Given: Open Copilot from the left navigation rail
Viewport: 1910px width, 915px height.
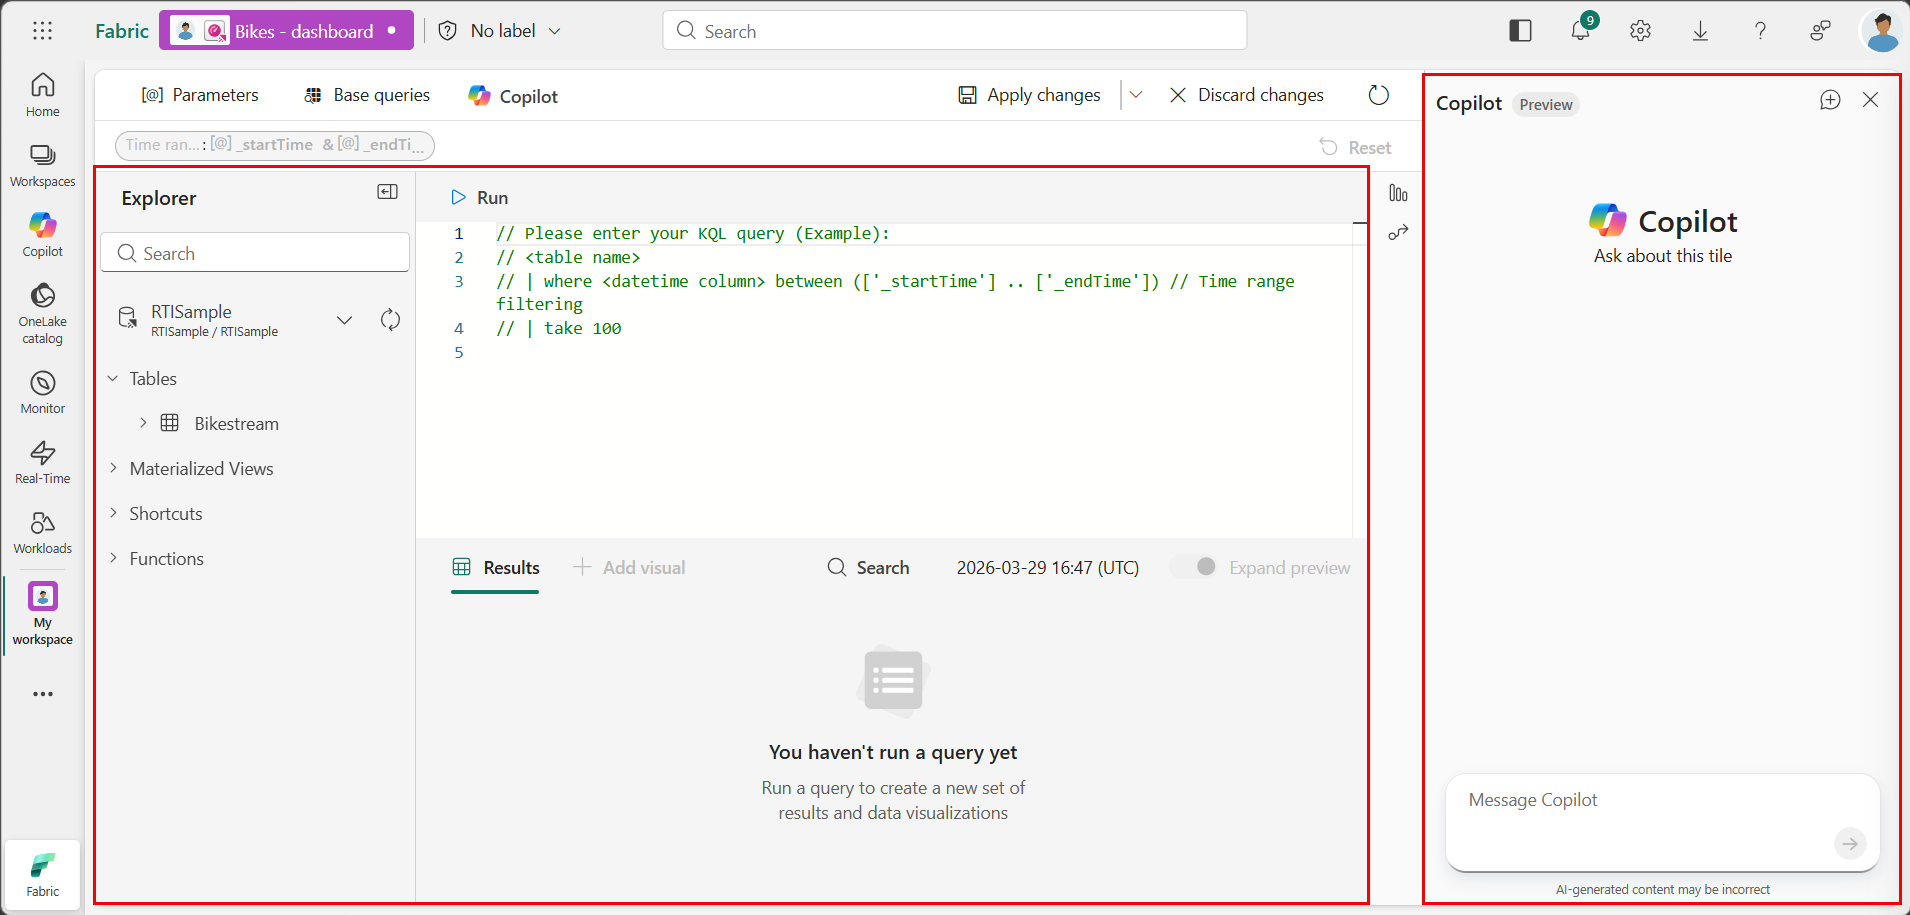Looking at the screenshot, I should (x=42, y=232).
